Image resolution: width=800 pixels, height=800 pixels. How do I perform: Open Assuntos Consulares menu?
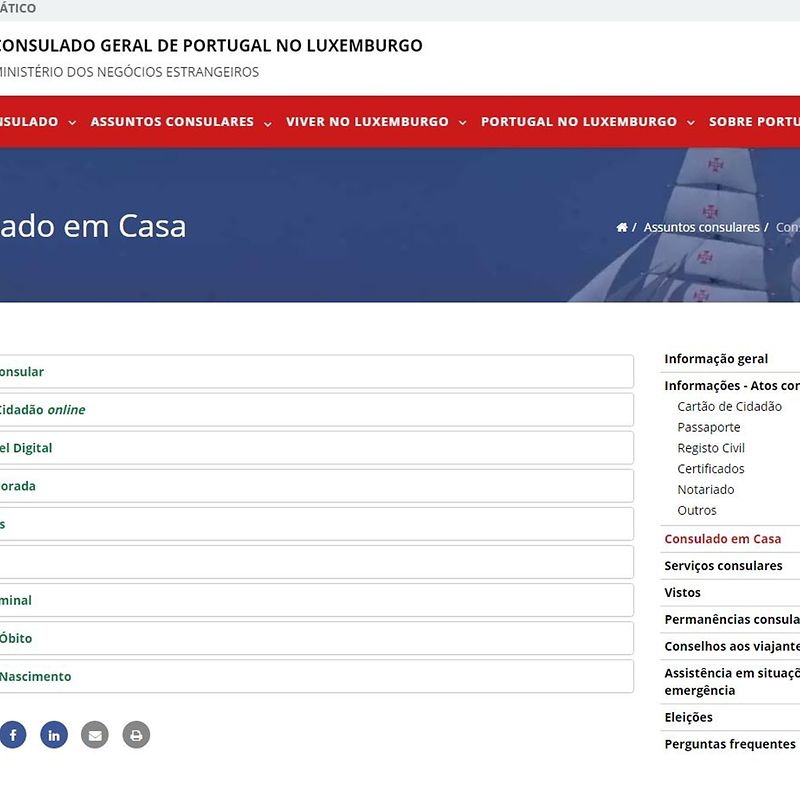point(172,121)
